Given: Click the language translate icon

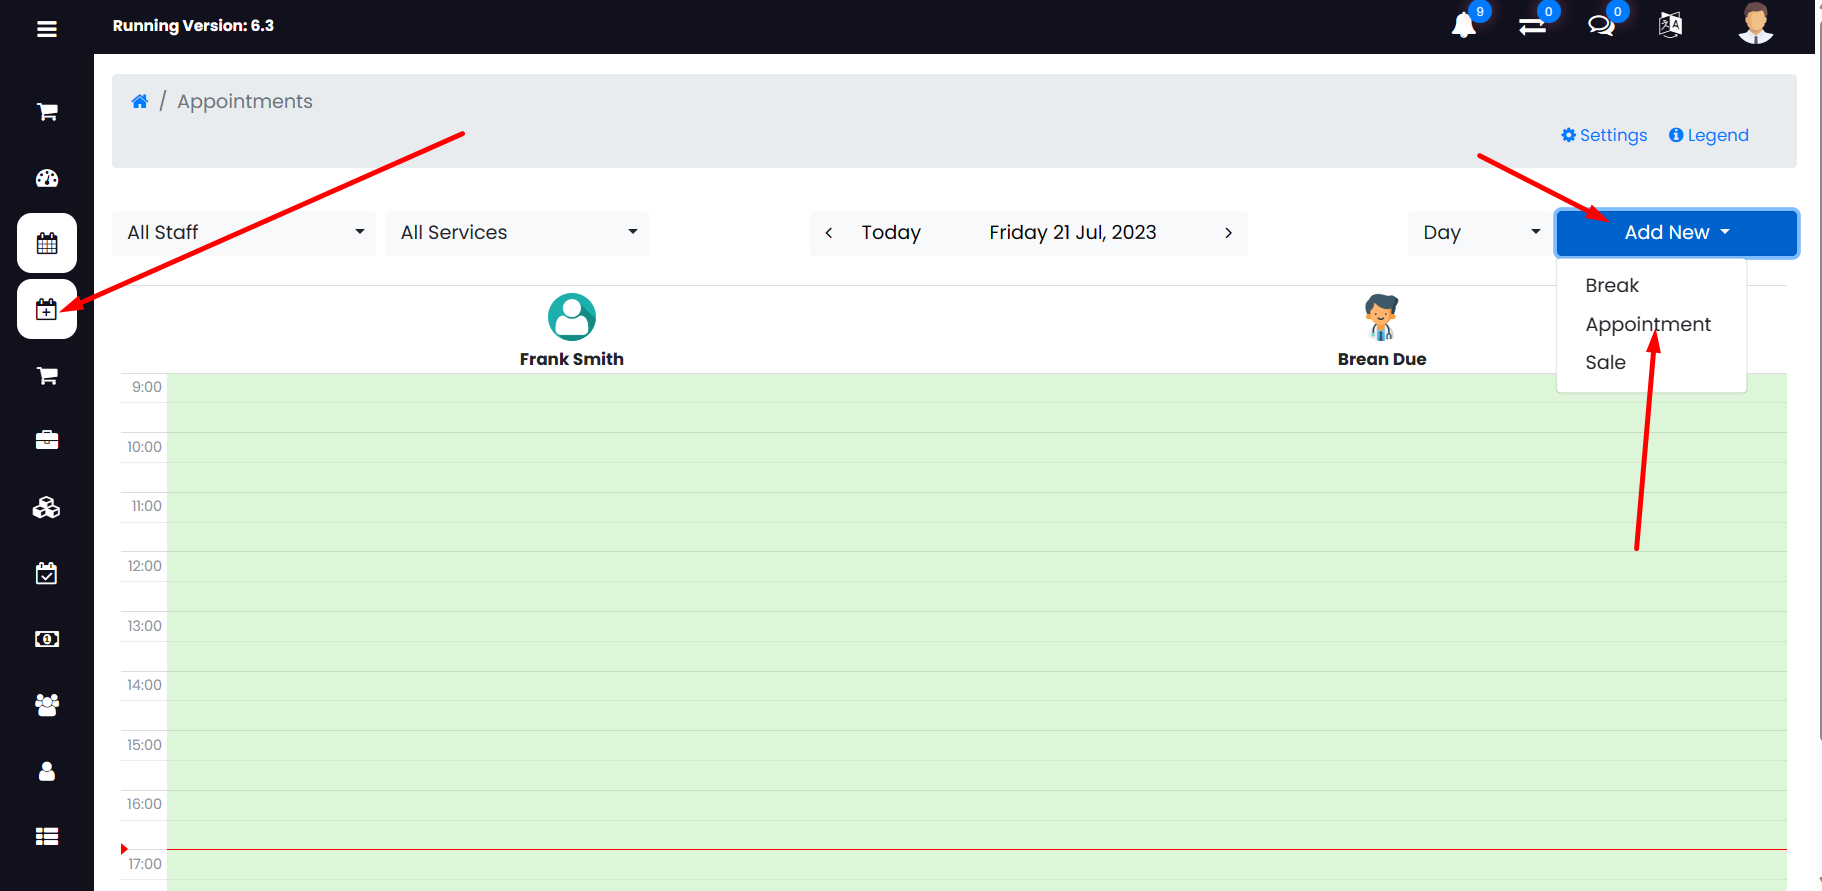Looking at the screenshot, I should (x=1670, y=25).
